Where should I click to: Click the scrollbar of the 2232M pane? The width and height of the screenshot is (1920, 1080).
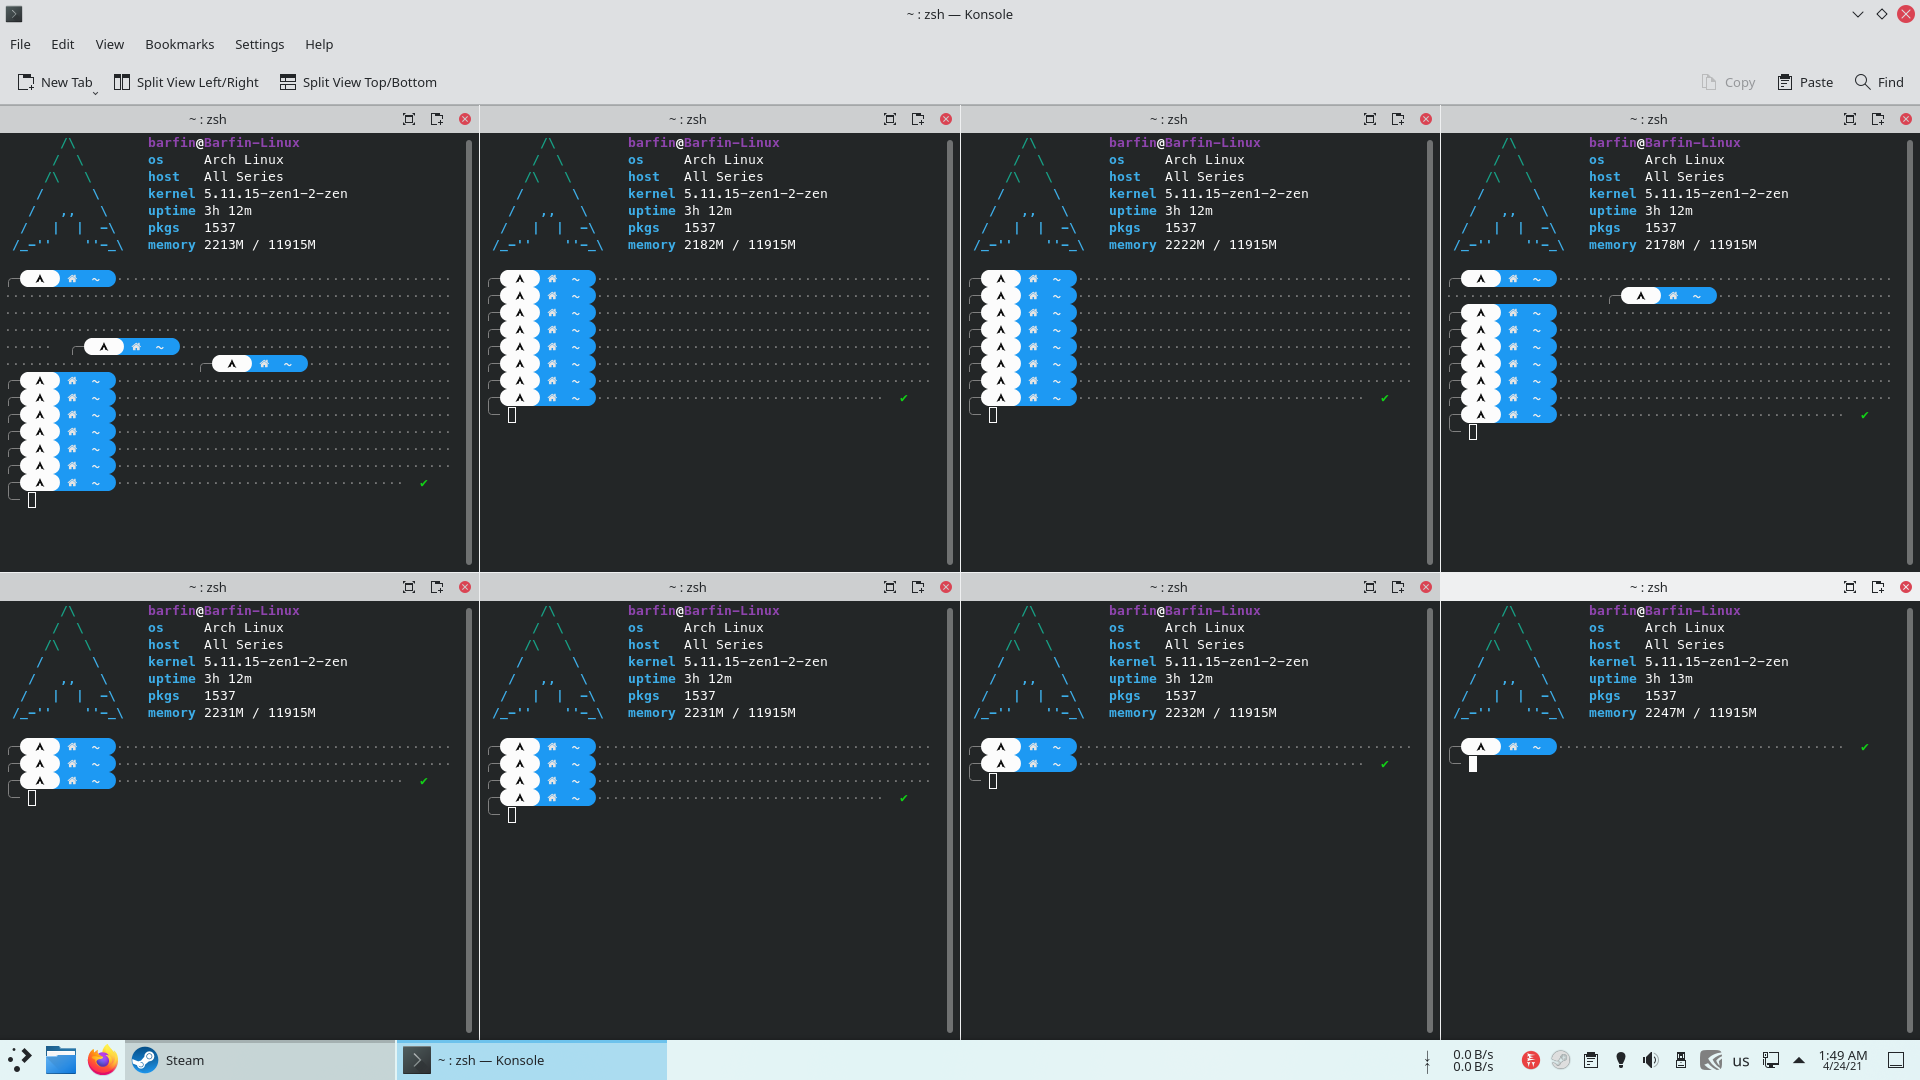pos(1430,820)
